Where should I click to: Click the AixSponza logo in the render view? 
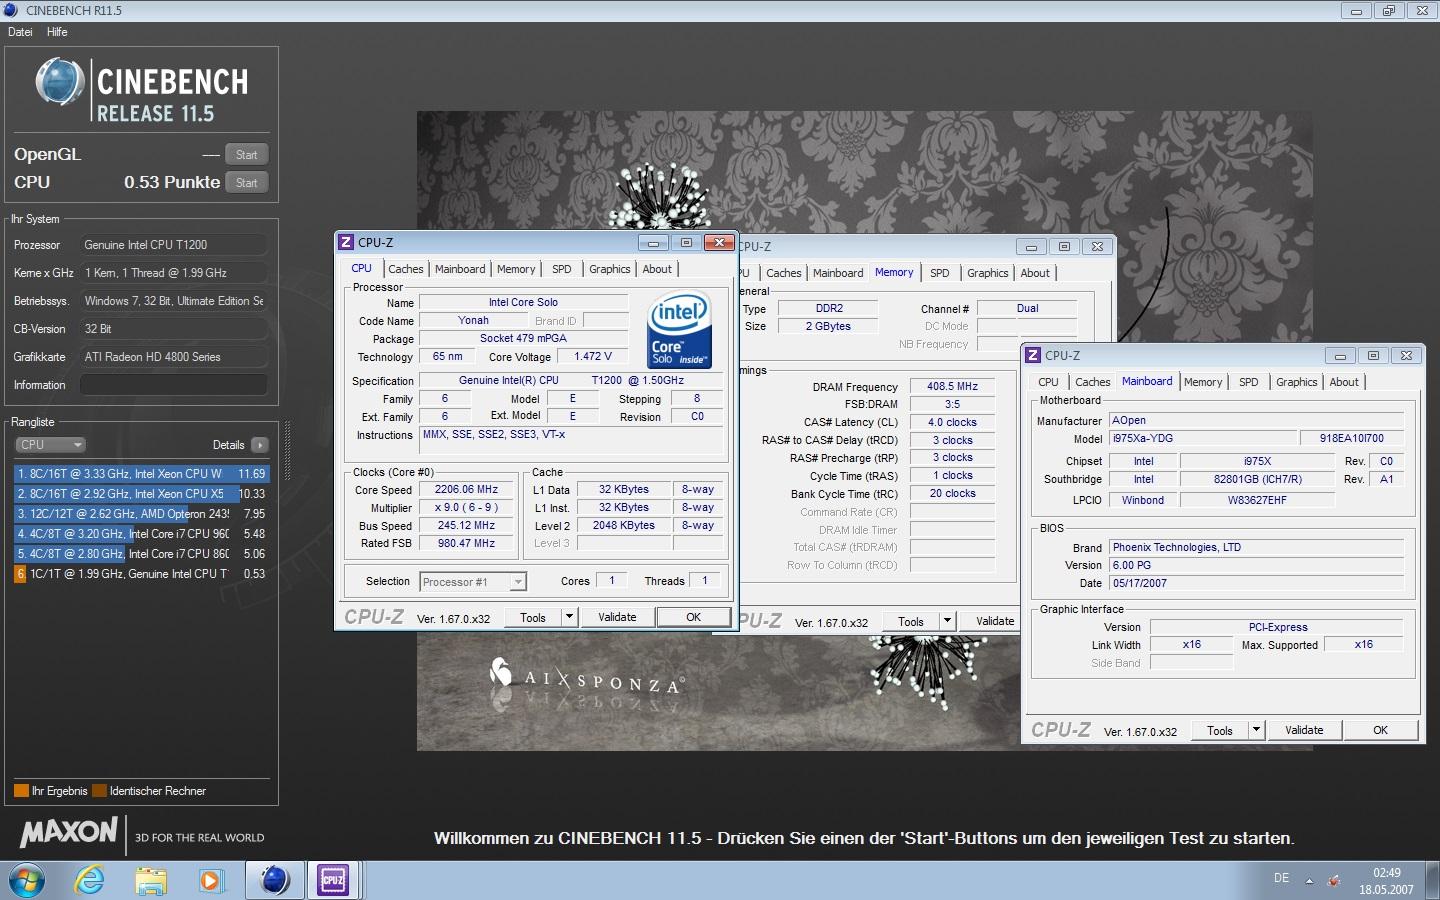pyautogui.click(x=586, y=679)
